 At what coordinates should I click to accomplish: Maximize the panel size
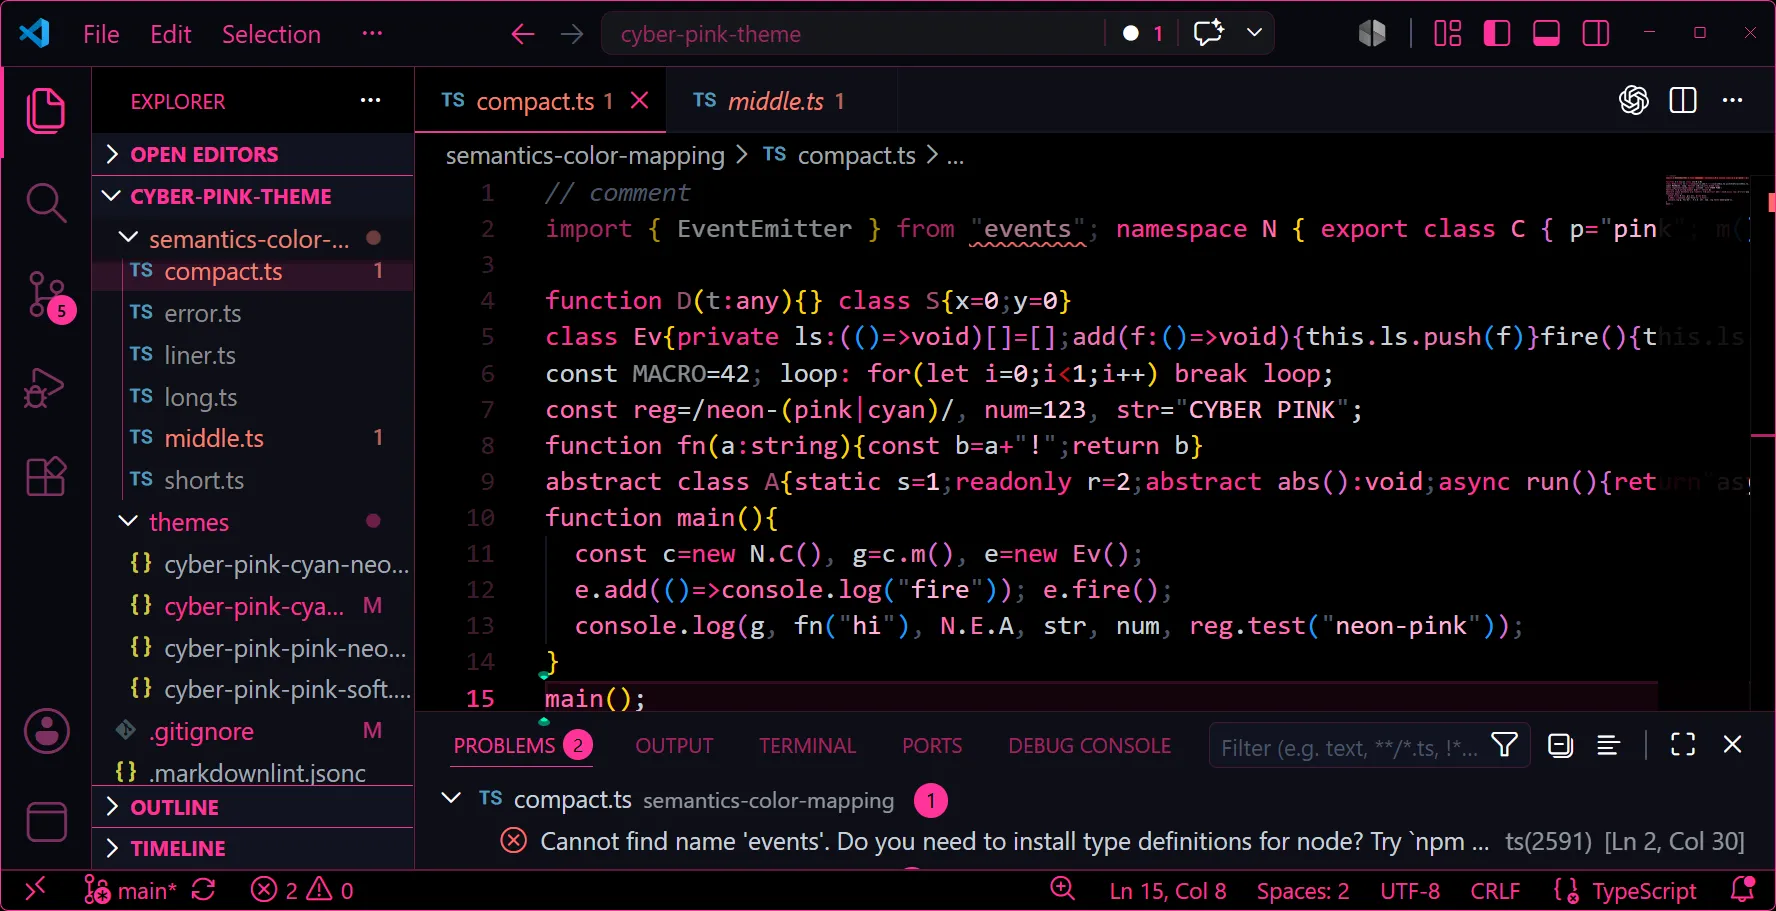point(1683,745)
